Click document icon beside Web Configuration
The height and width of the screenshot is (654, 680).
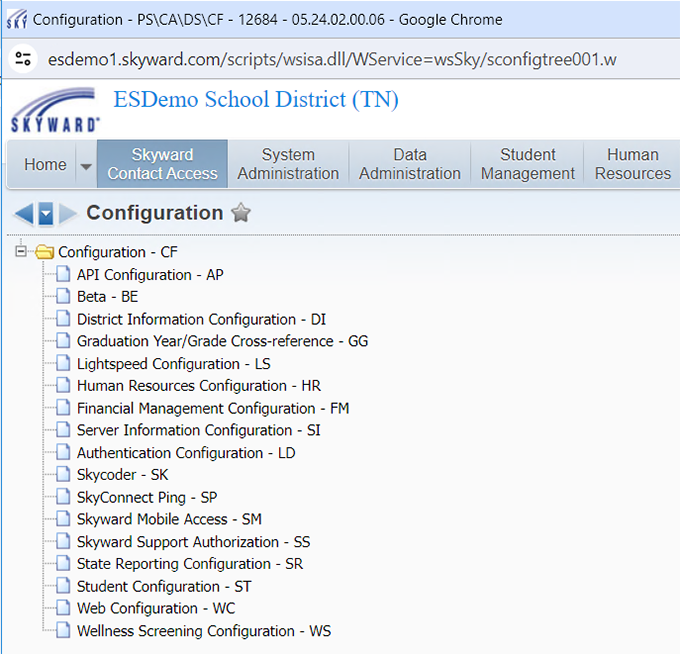click(x=63, y=608)
